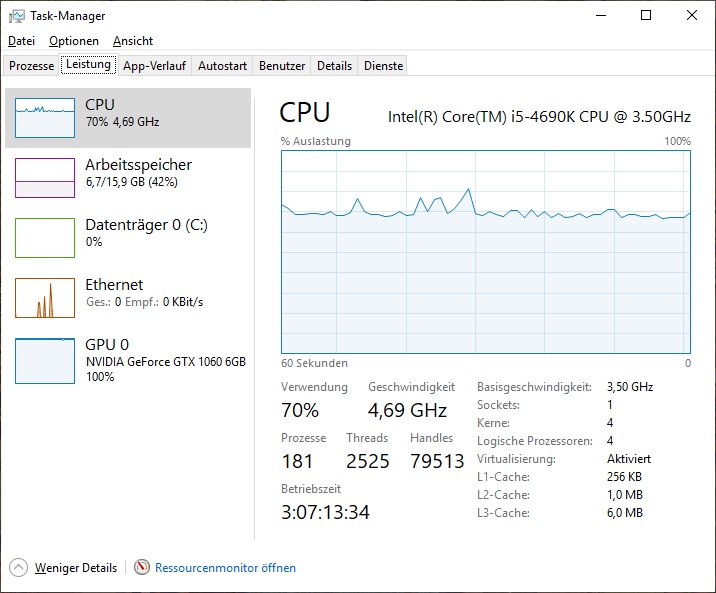The height and width of the screenshot is (593, 716).
Task: Click the Weniger Details label
Action: tap(76, 568)
